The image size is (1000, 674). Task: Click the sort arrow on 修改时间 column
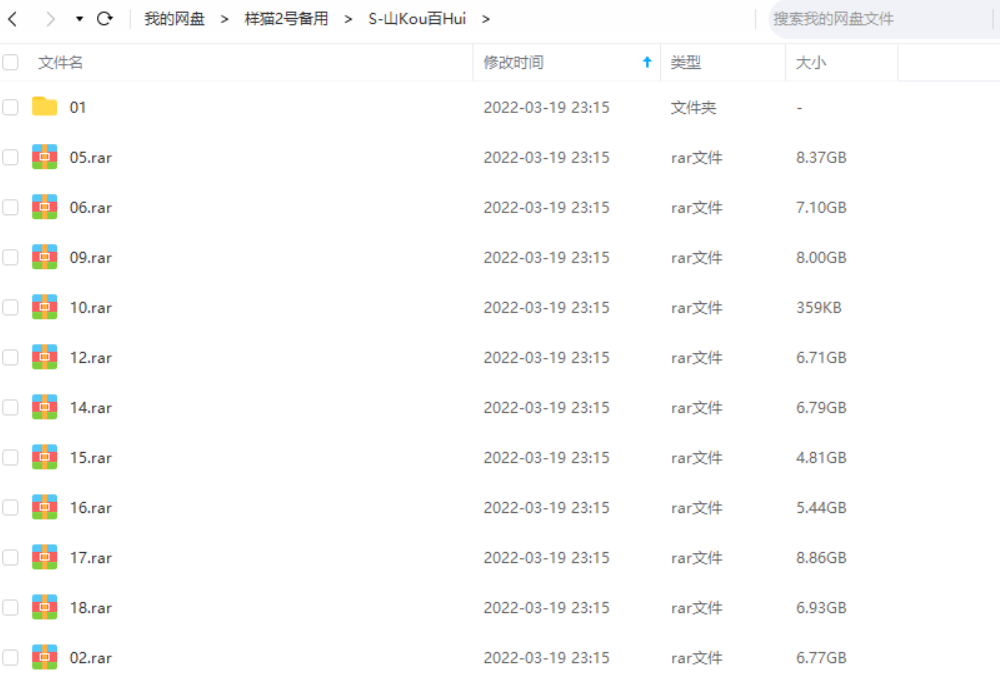pos(647,63)
